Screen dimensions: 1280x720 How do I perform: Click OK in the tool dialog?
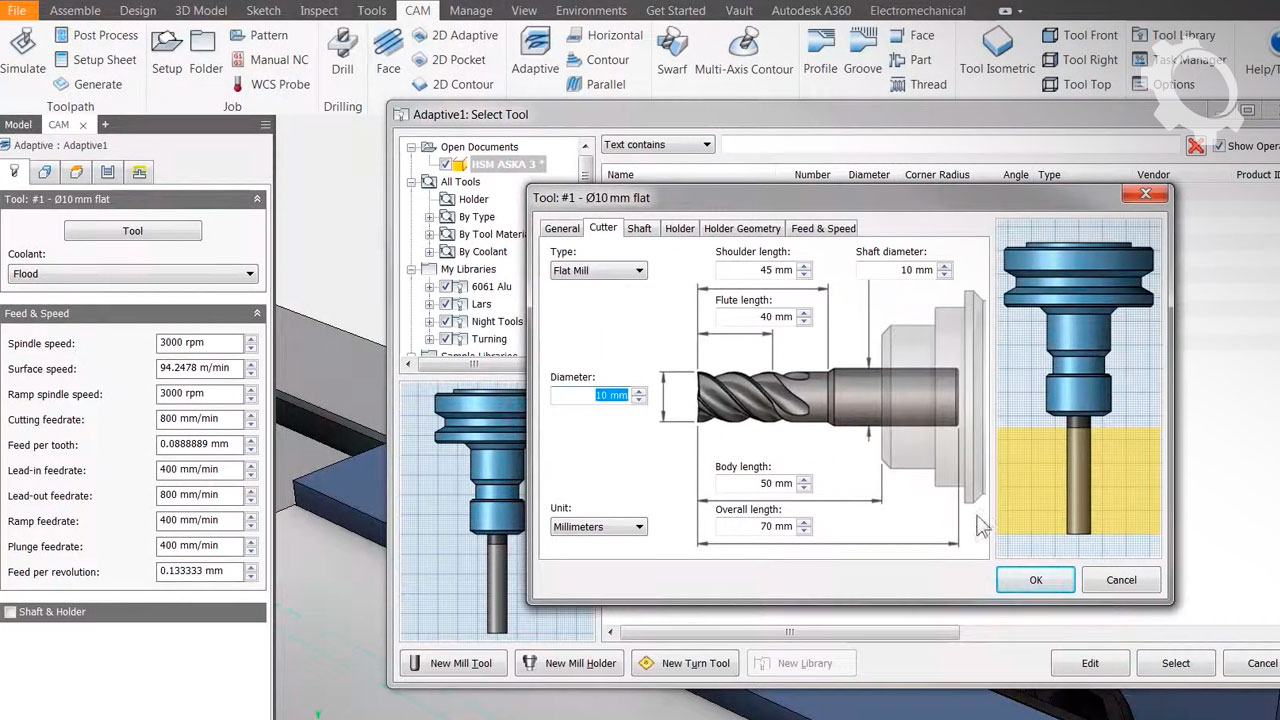point(1035,580)
